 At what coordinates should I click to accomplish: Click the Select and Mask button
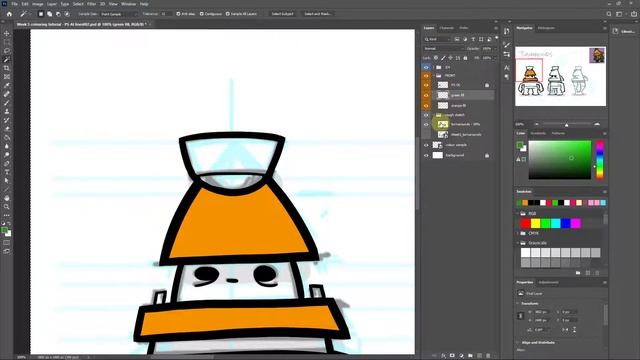point(318,14)
